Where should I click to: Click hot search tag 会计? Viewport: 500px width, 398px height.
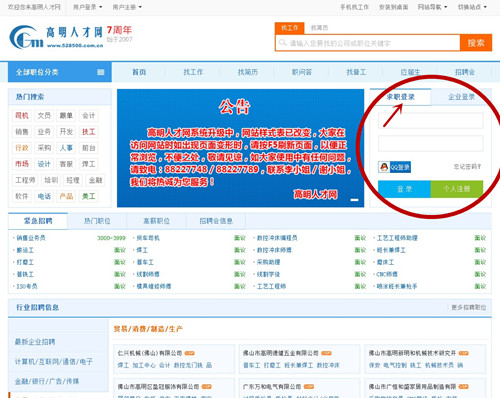pos(89,116)
